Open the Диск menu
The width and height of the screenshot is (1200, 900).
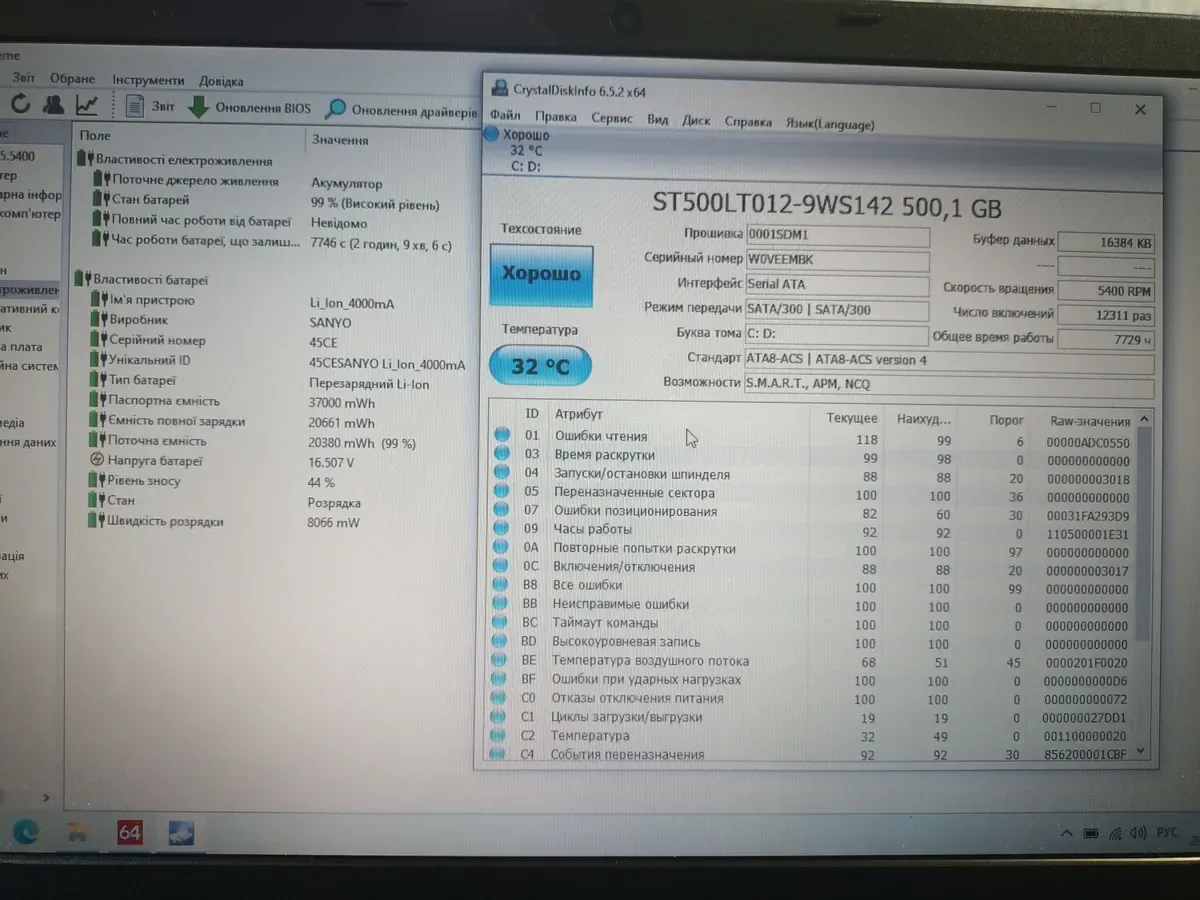(696, 121)
